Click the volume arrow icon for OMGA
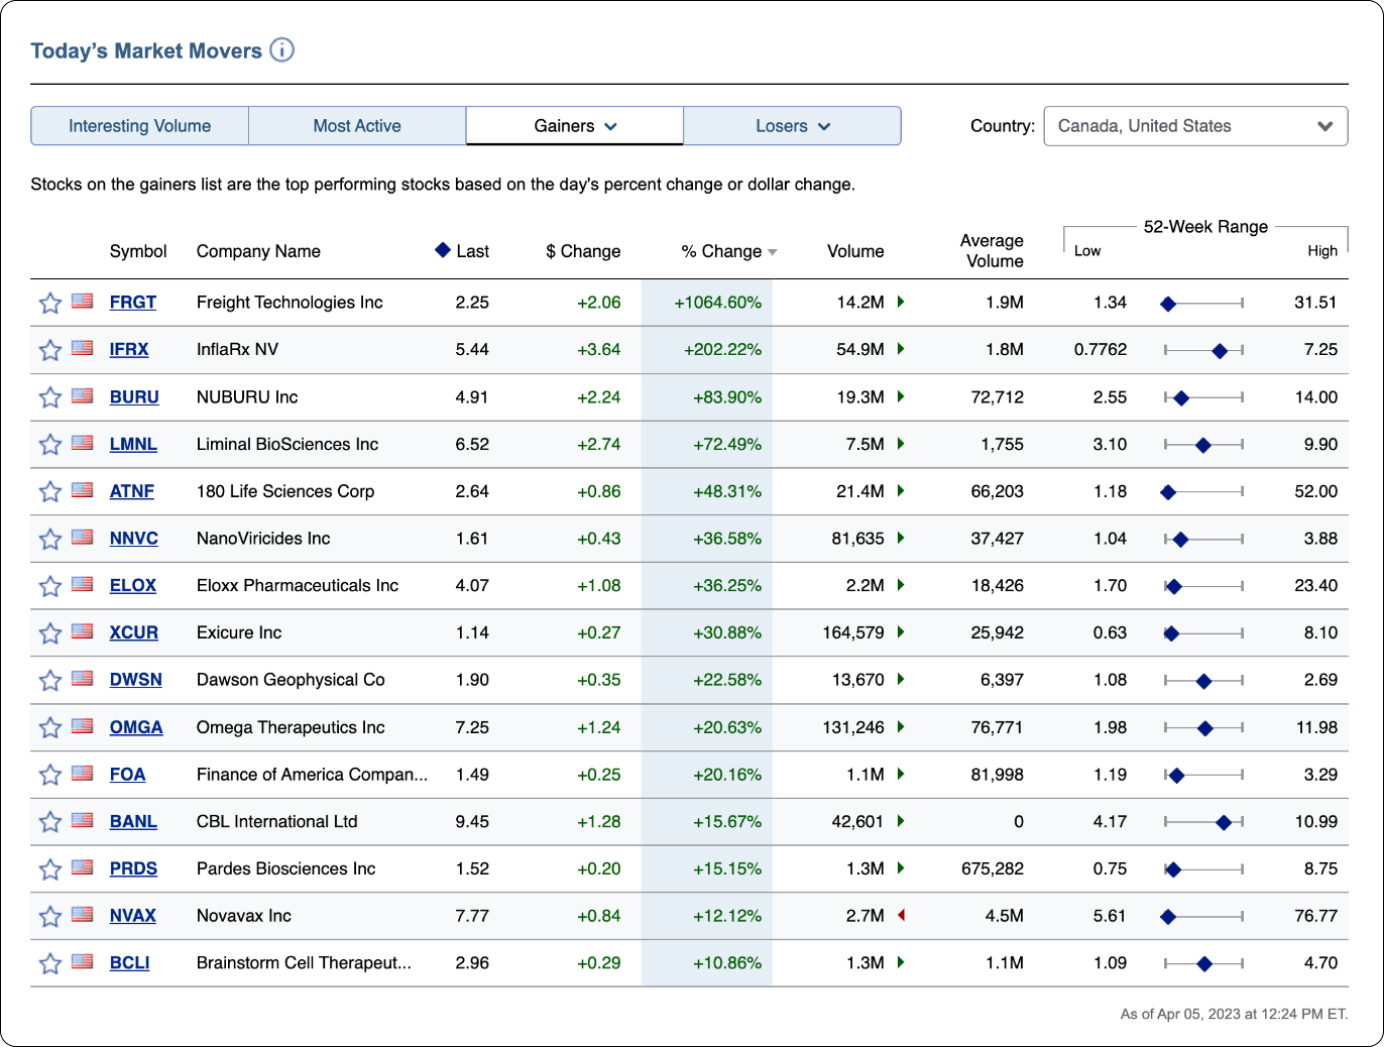The width and height of the screenshot is (1384, 1047). point(901,727)
